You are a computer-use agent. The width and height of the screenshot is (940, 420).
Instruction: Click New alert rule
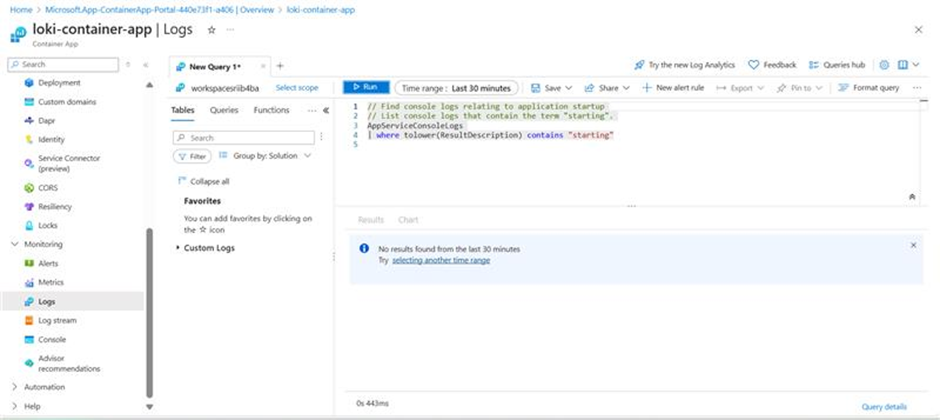(673, 87)
